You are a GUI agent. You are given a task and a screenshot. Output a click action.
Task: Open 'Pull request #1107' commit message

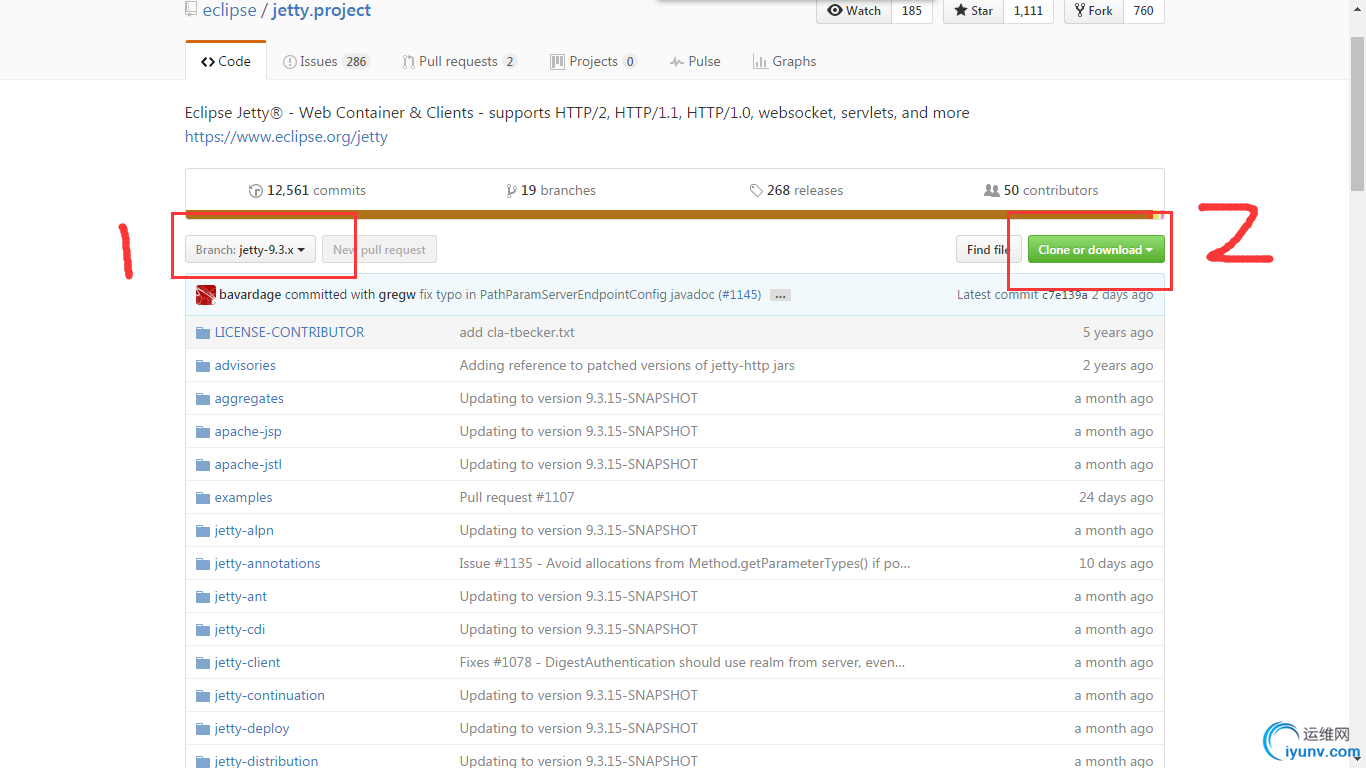pos(517,498)
